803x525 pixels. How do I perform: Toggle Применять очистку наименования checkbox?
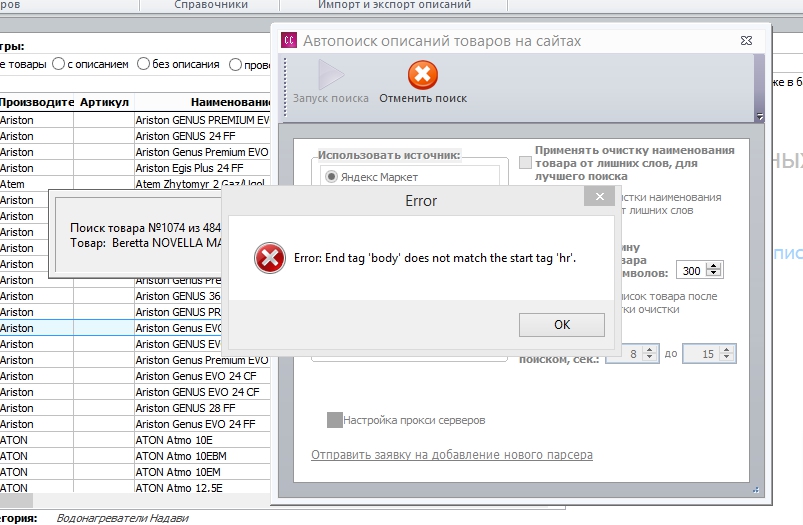(x=525, y=163)
